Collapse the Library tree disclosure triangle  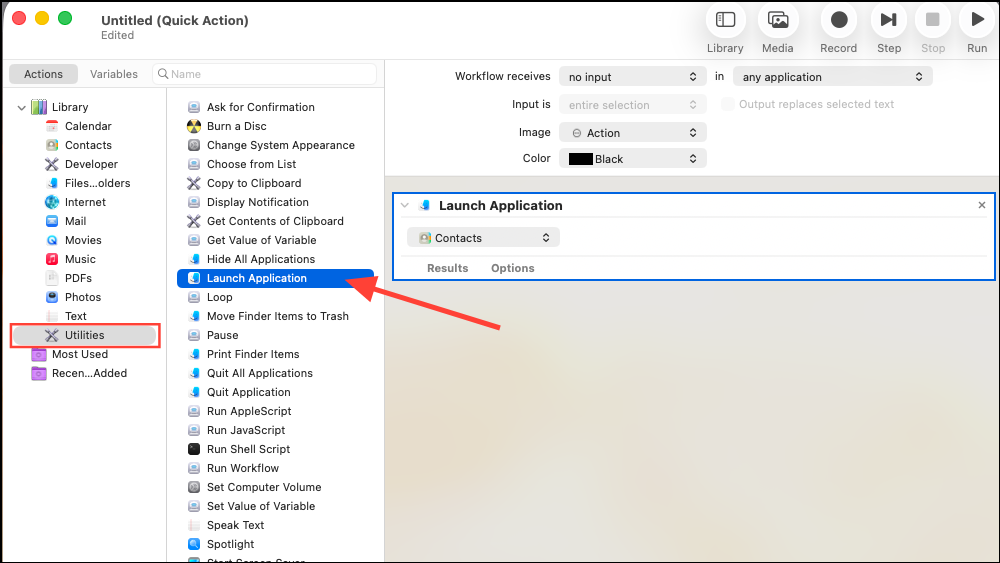coord(22,107)
